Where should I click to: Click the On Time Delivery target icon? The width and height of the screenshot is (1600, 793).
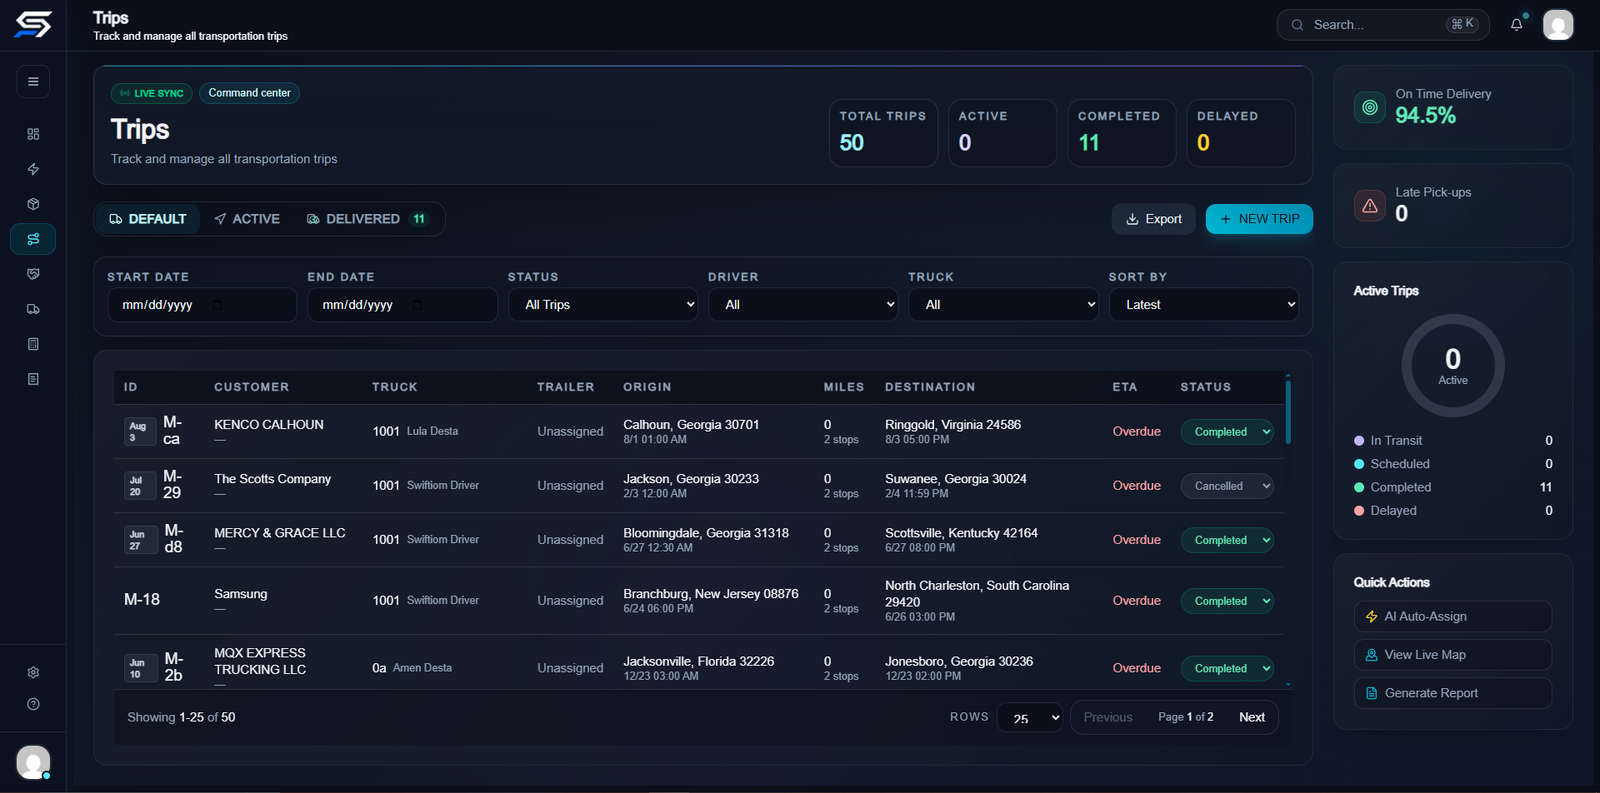[x=1370, y=107]
